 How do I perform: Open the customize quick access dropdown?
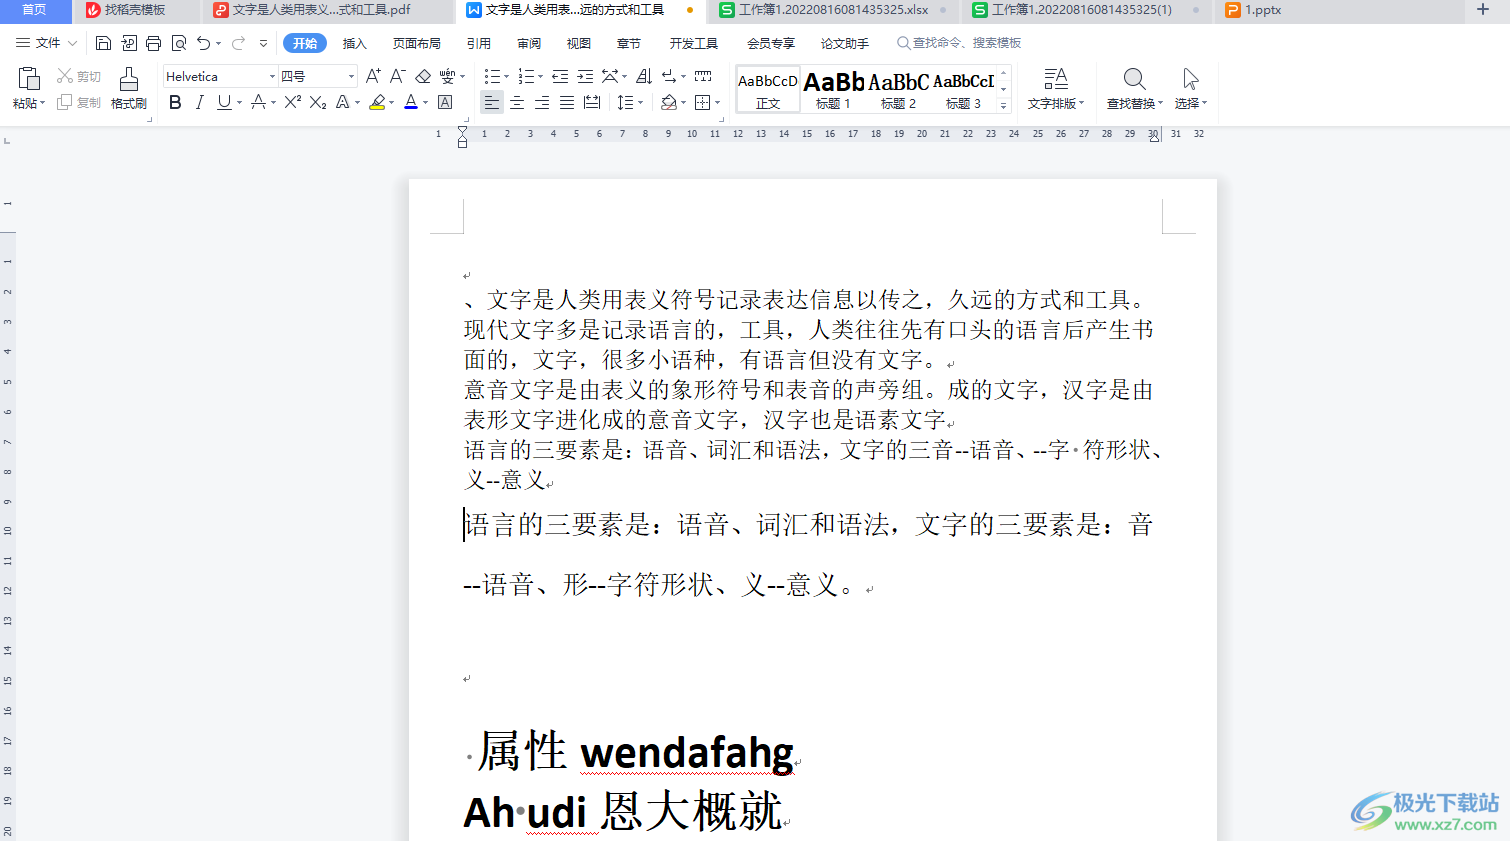point(263,43)
